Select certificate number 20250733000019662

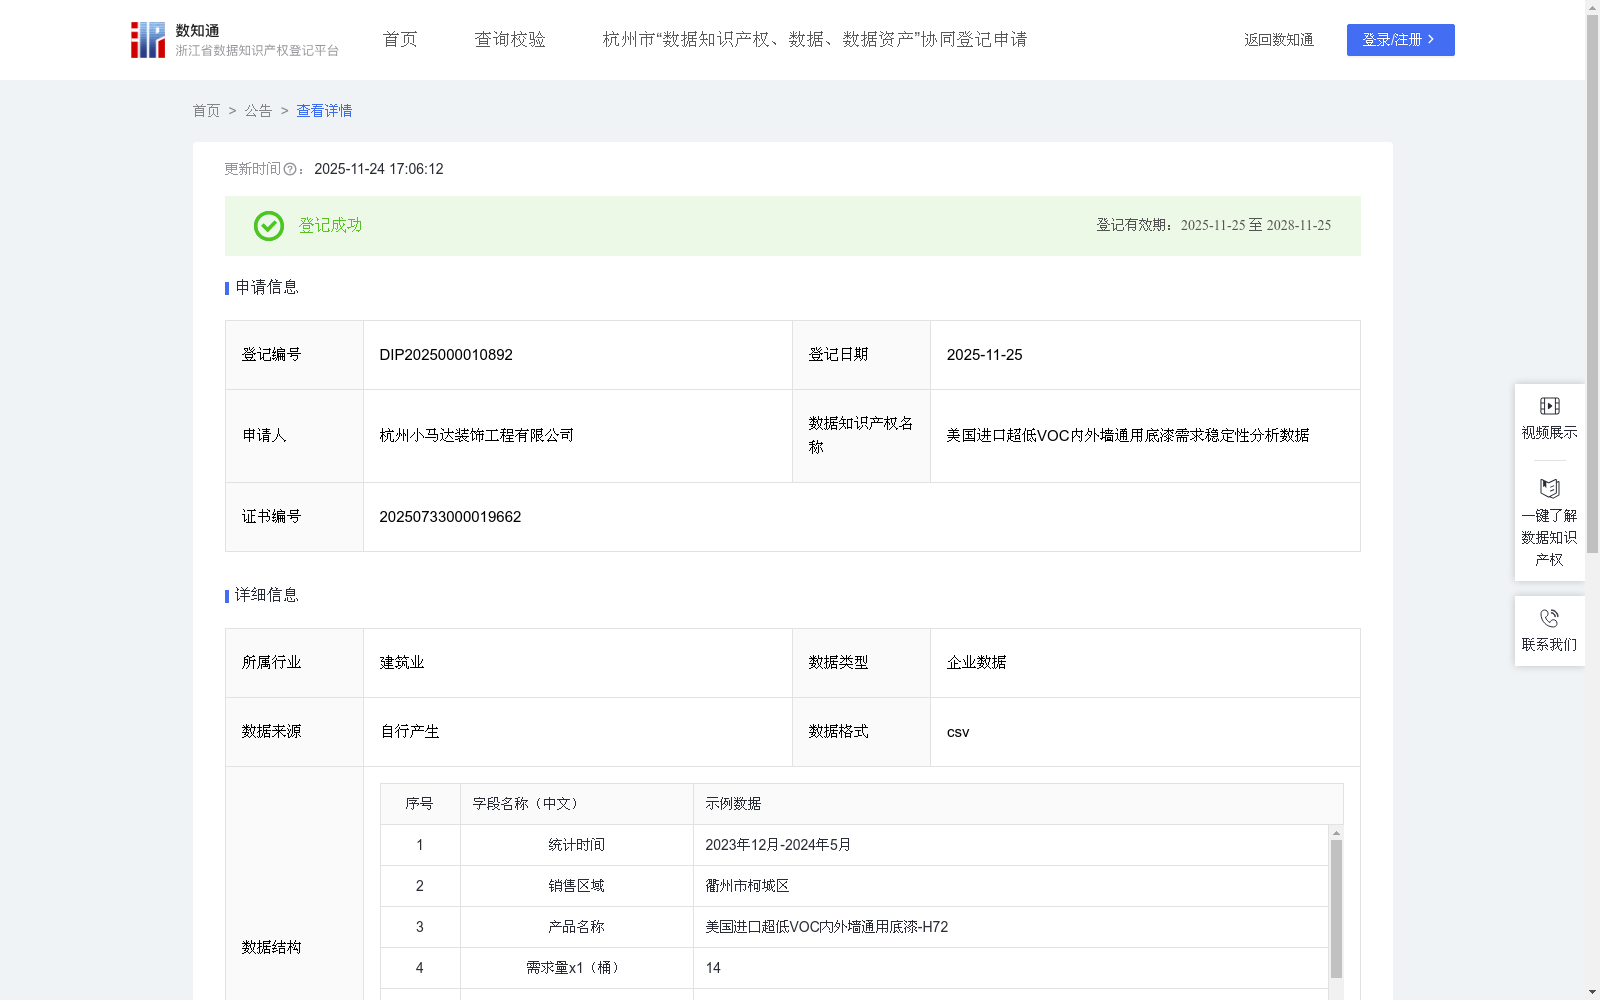[450, 517]
